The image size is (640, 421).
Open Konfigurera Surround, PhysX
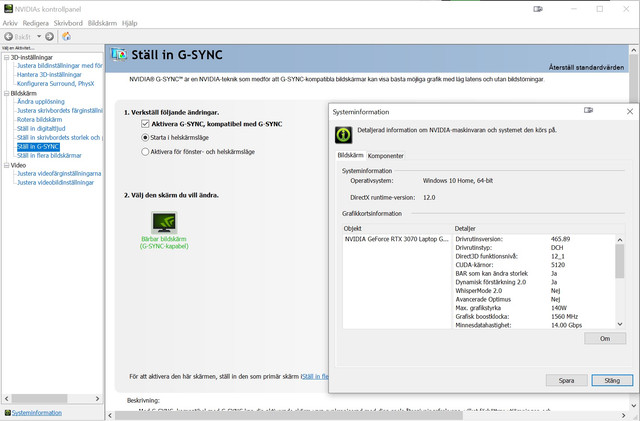tap(56, 84)
